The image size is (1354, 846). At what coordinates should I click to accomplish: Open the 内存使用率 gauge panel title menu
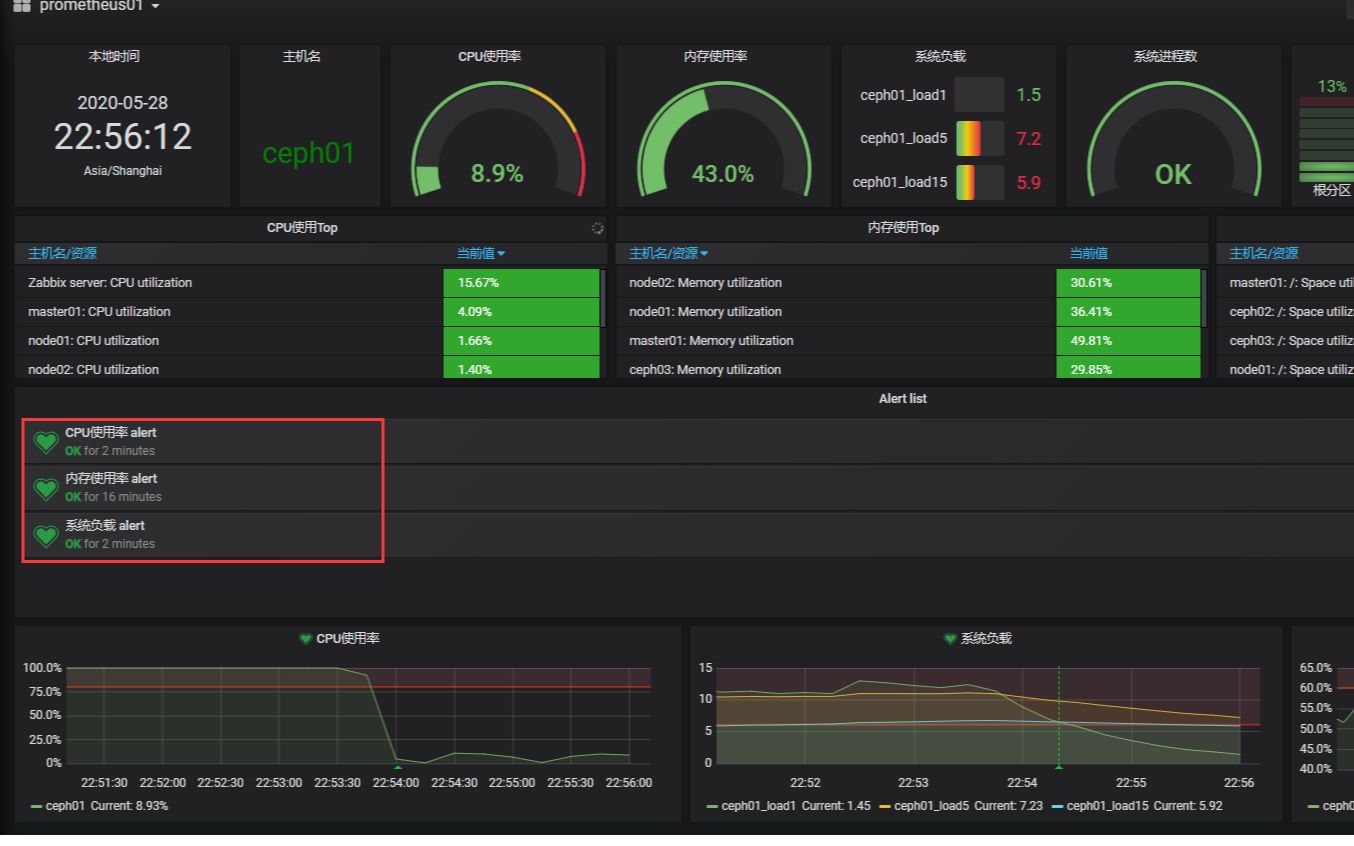pos(715,57)
